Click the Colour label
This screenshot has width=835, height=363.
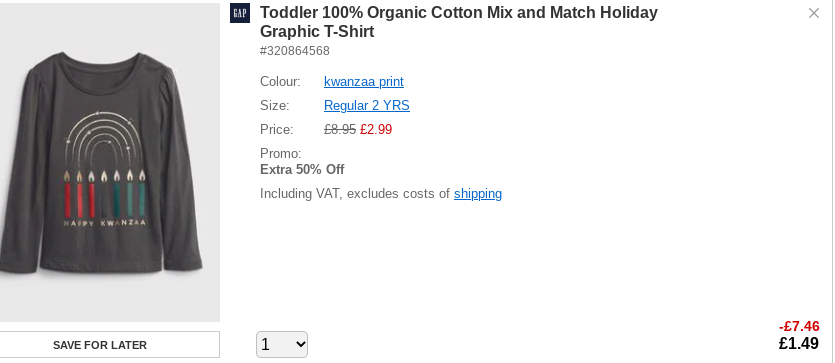click(x=280, y=81)
